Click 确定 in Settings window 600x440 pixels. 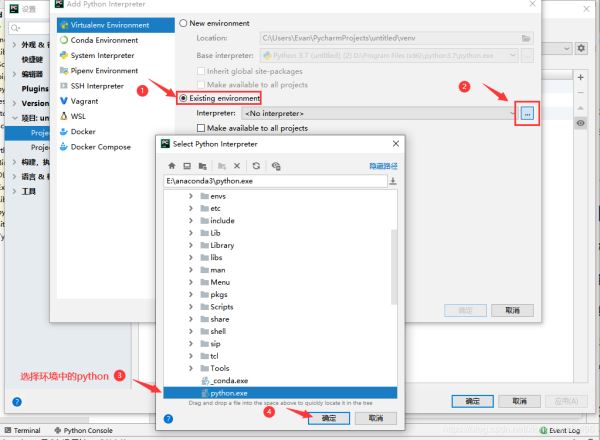click(x=473, y=401)
